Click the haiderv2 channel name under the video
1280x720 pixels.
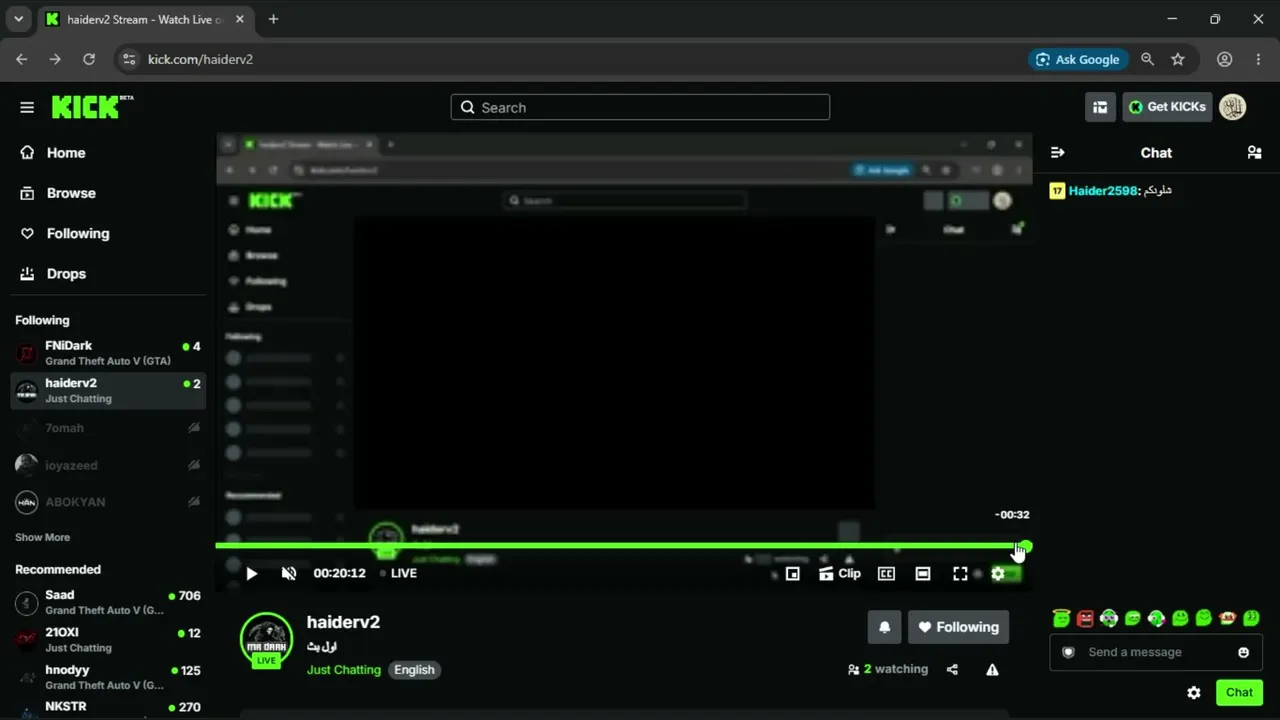point(343,622)
